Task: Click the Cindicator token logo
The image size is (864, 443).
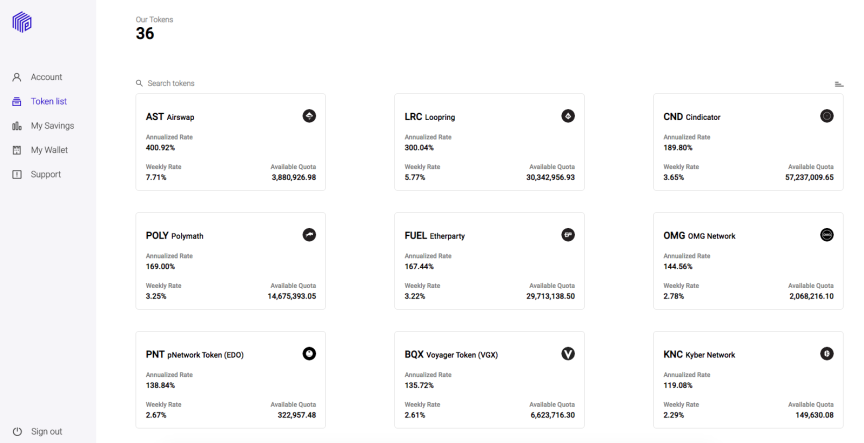Action: [x=827, y=116]
